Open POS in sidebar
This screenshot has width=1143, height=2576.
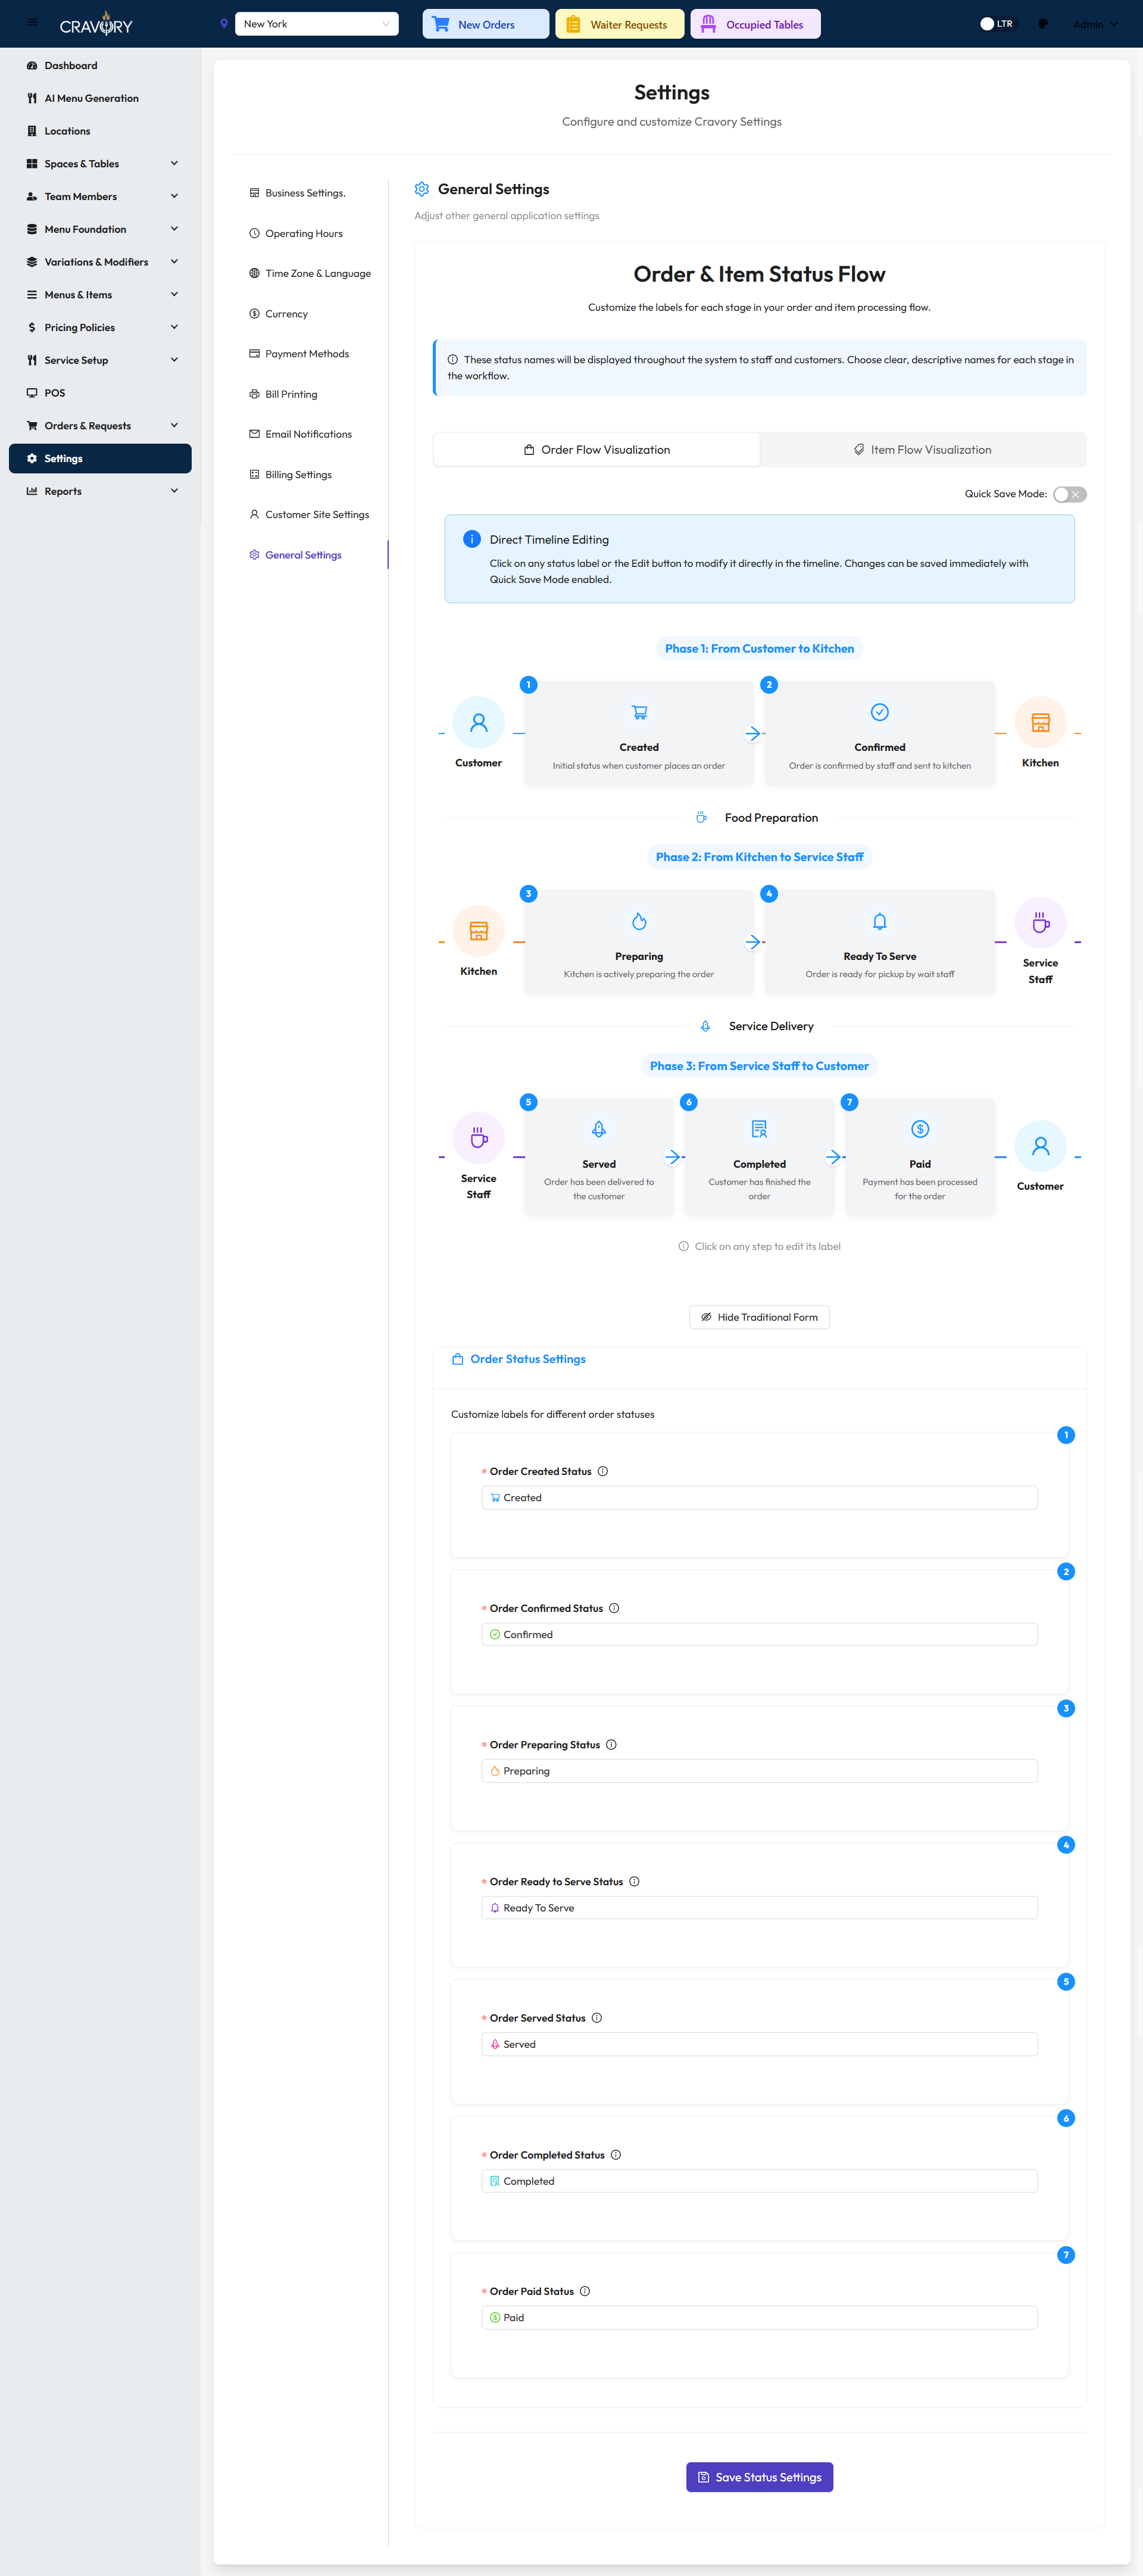click(x=100, y=393)
